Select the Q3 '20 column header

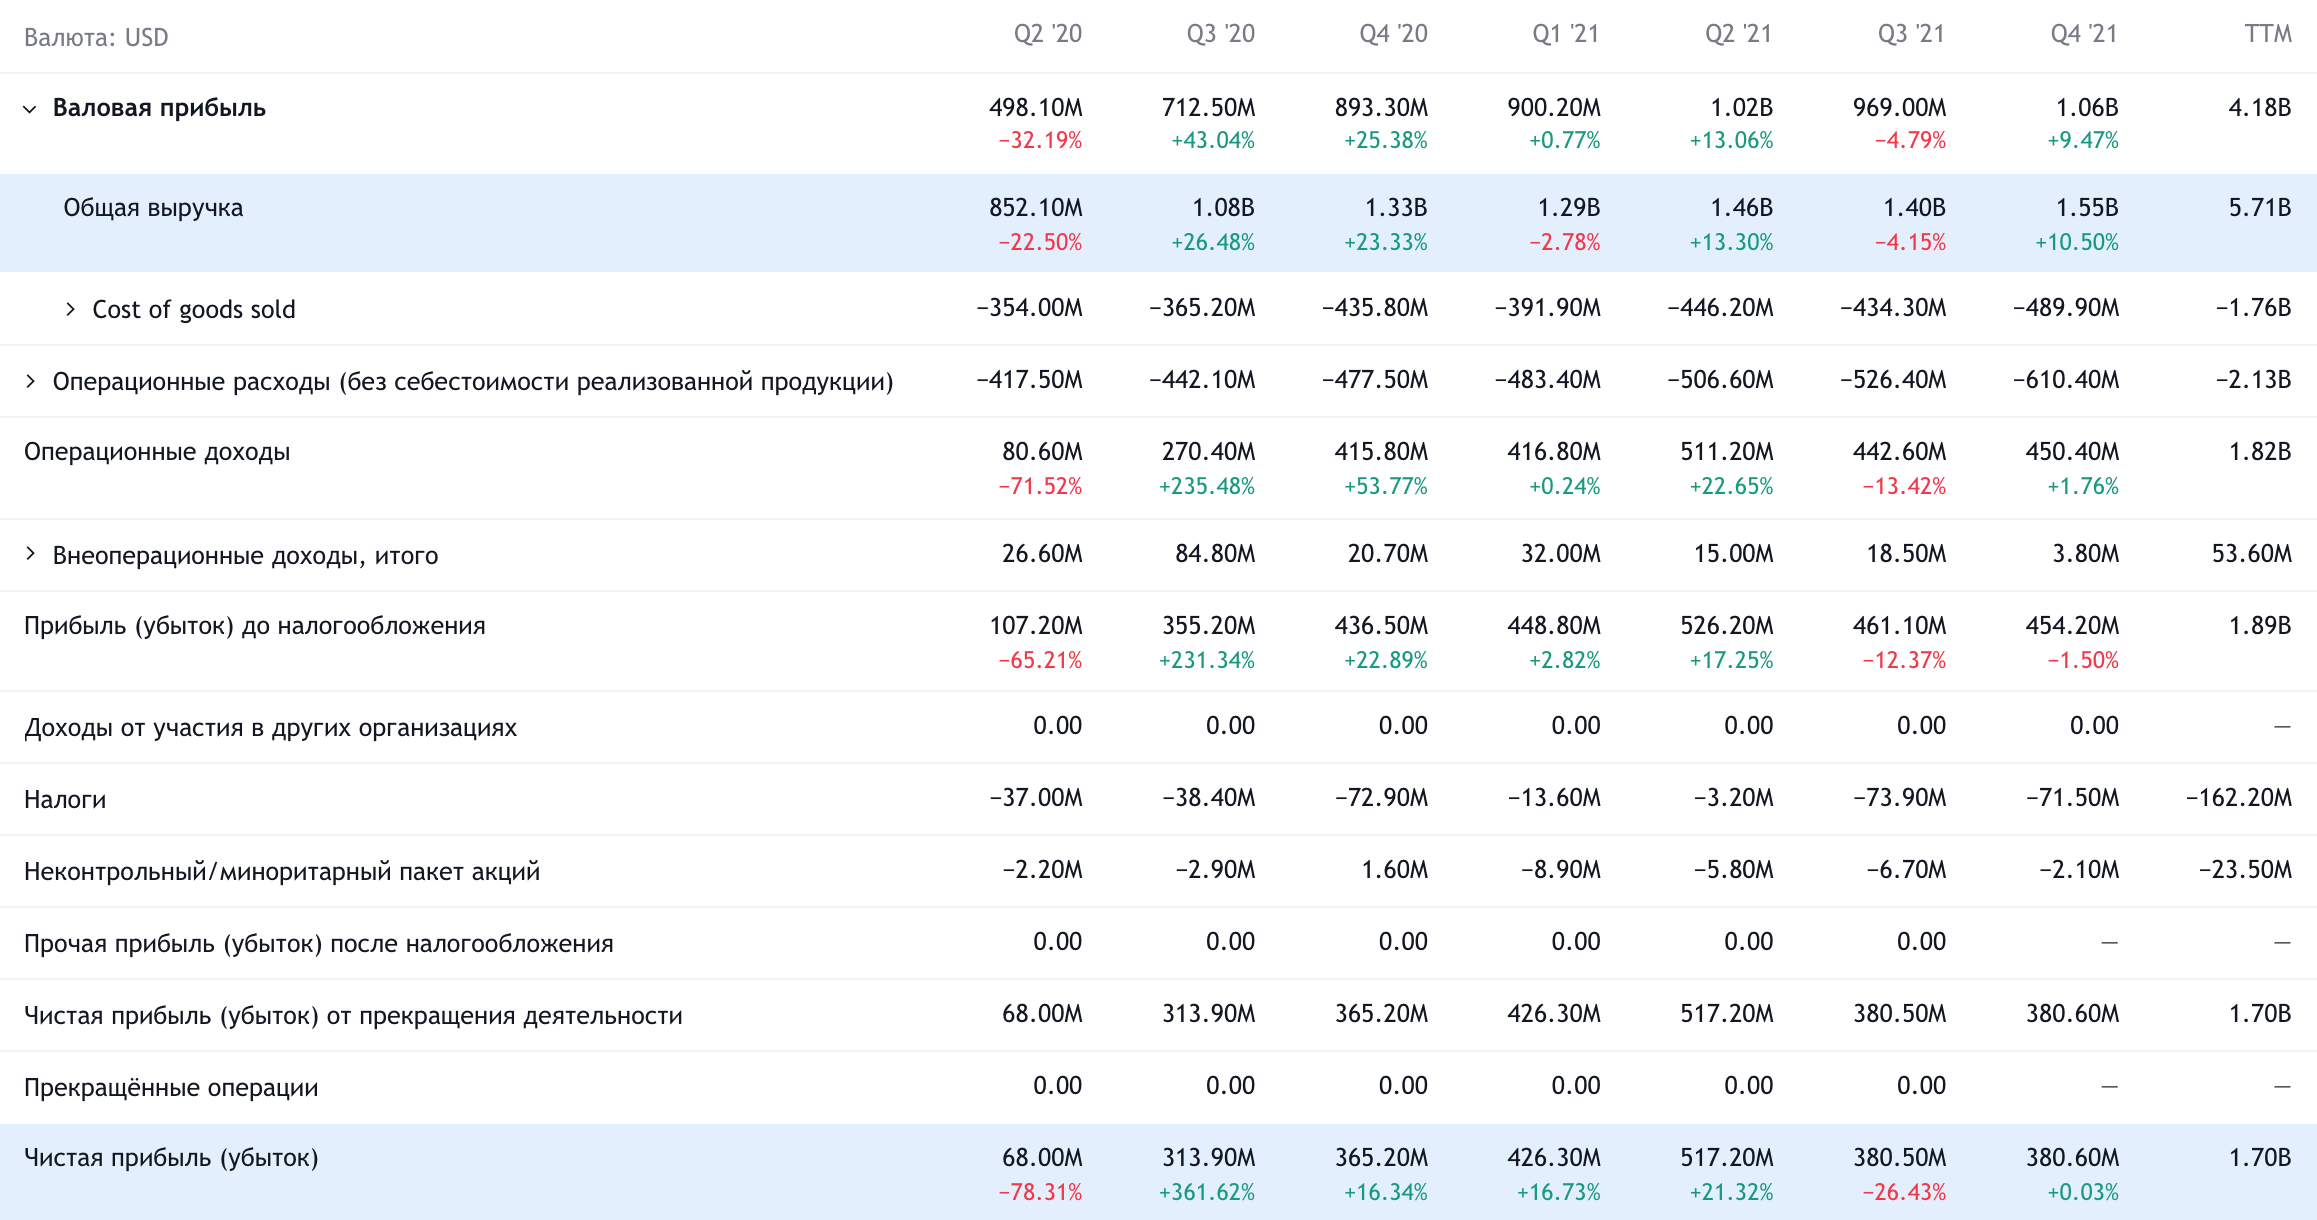[1220, 35]
